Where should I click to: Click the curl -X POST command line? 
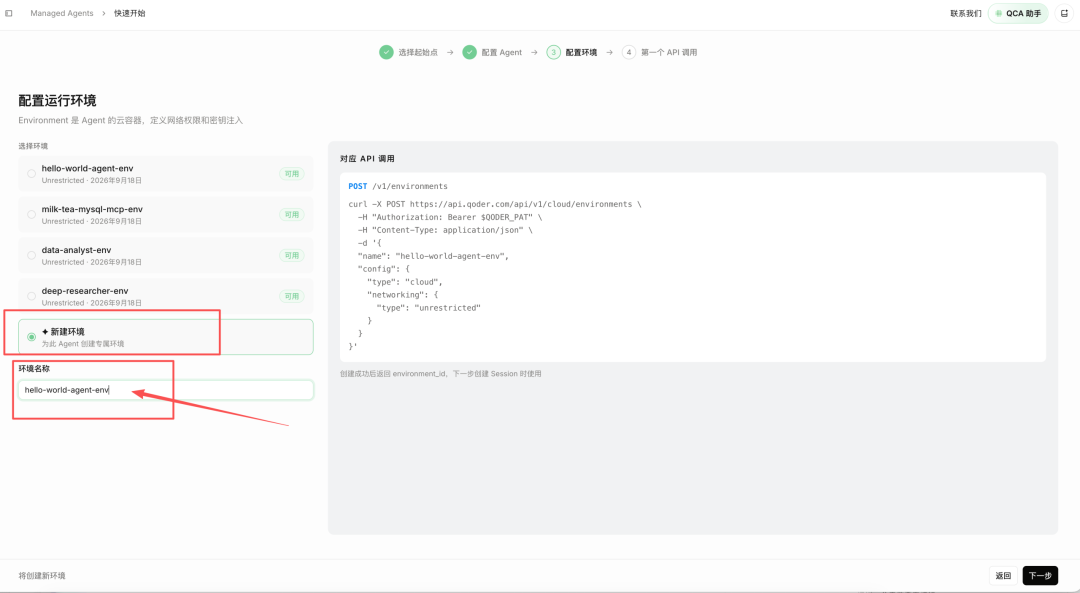point(495,205)
